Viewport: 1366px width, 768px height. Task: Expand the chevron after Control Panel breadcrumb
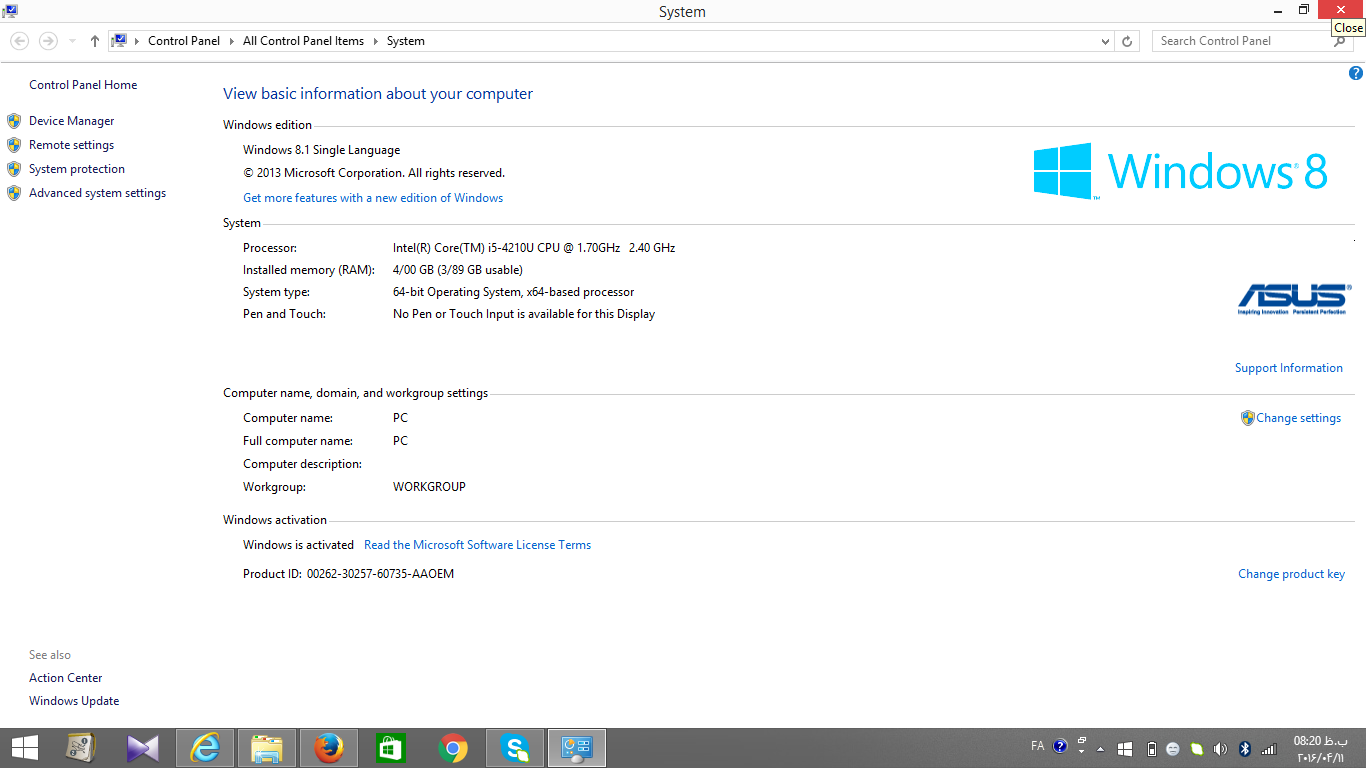[232, 41]
